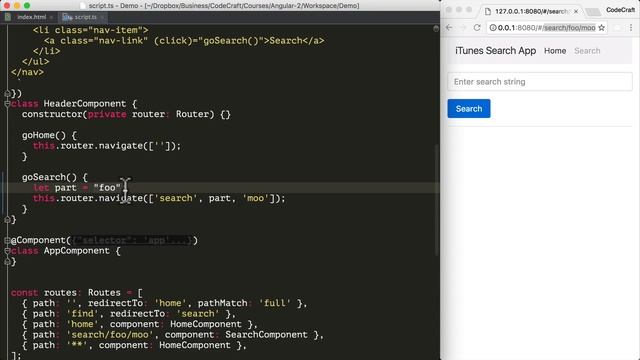This screenshot has height=360, width=640.
Task: Open the Chrome three-dot menu
Action: pyautogui.click(x=631, y=28)
